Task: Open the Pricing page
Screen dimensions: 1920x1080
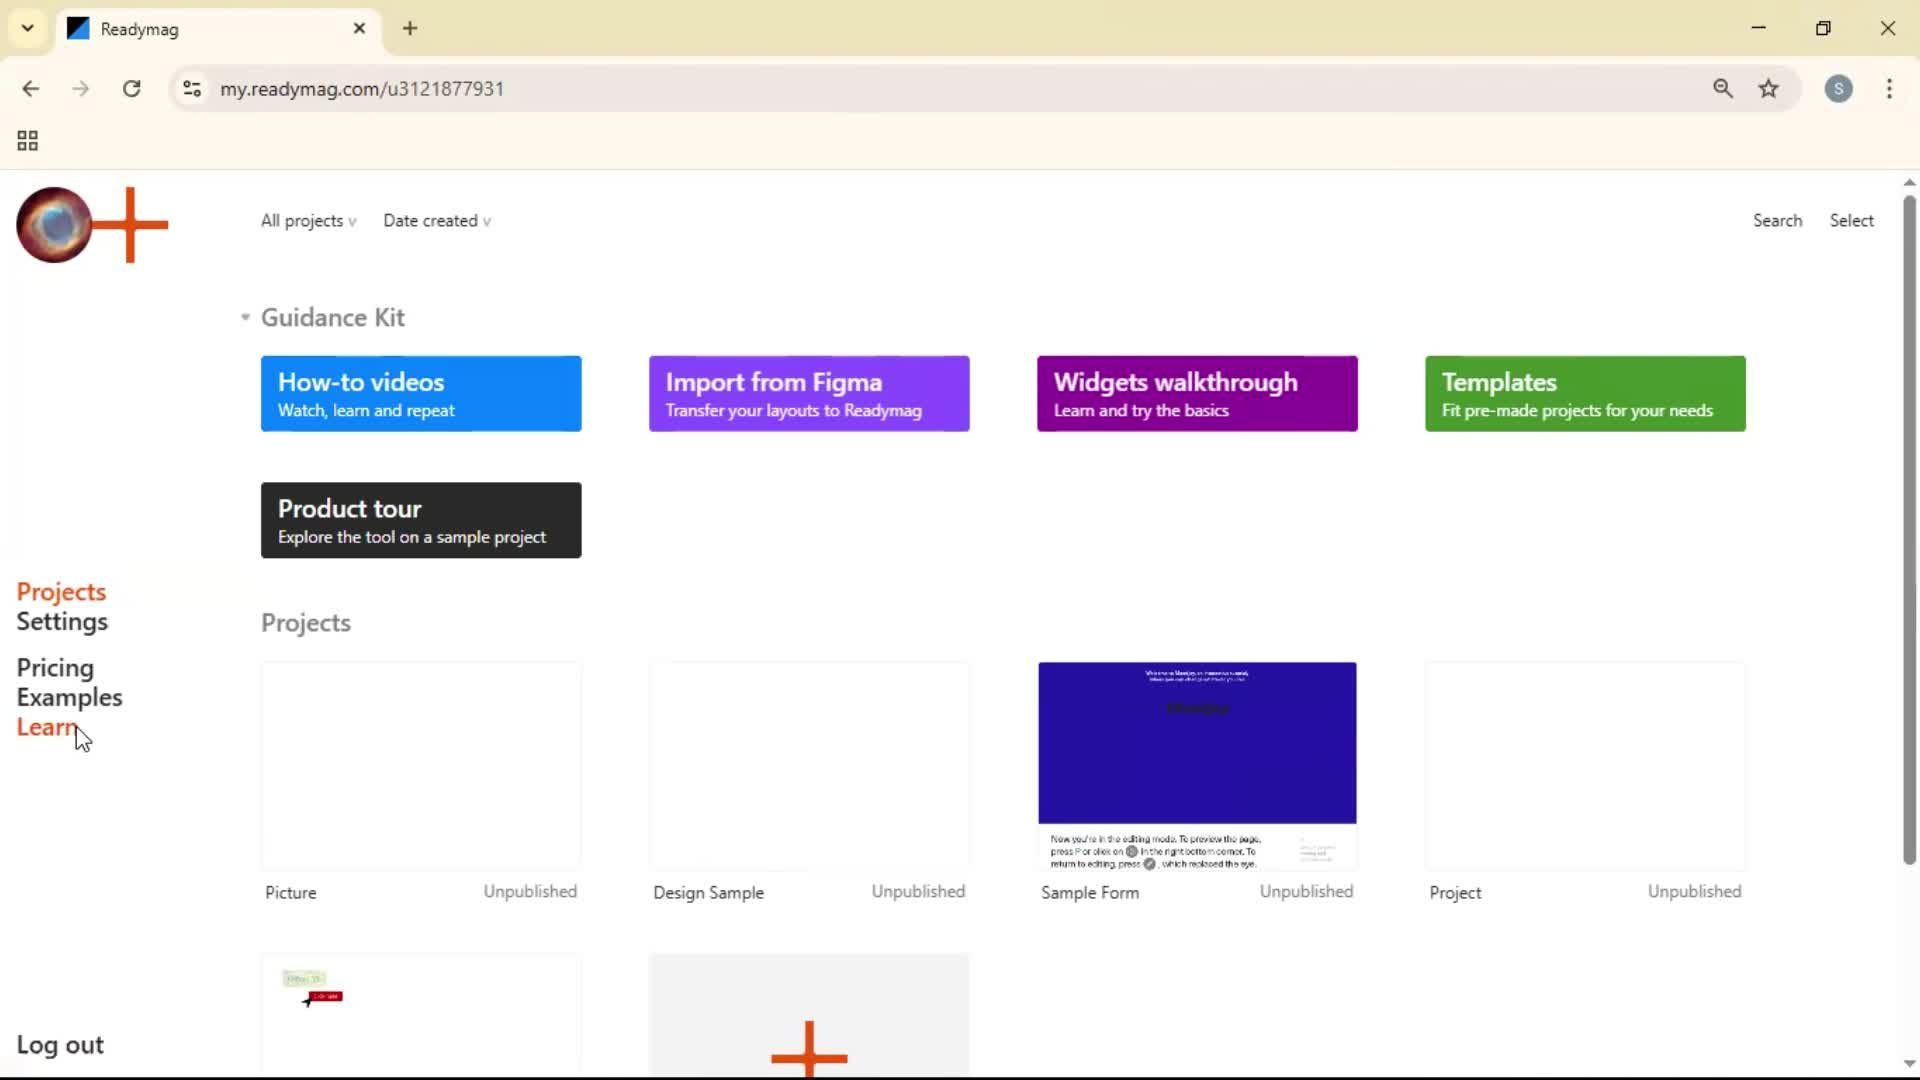Action: pyautogui.click(x=55, y=667)
